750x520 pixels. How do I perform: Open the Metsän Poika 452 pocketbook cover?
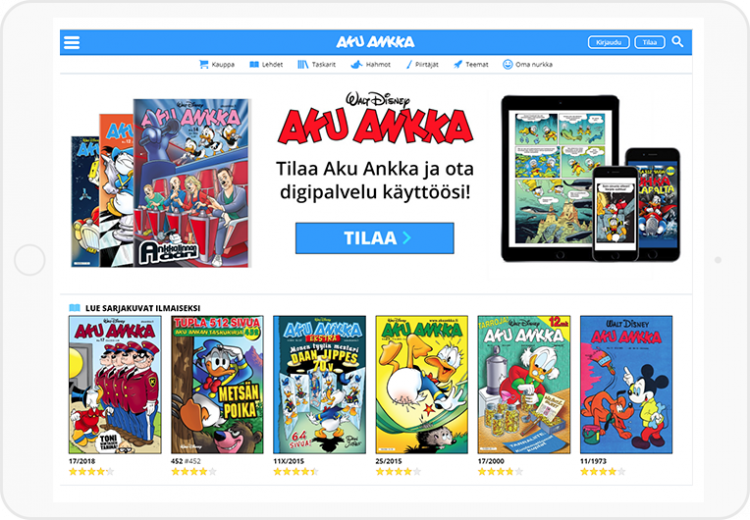[x=217, y=385]
